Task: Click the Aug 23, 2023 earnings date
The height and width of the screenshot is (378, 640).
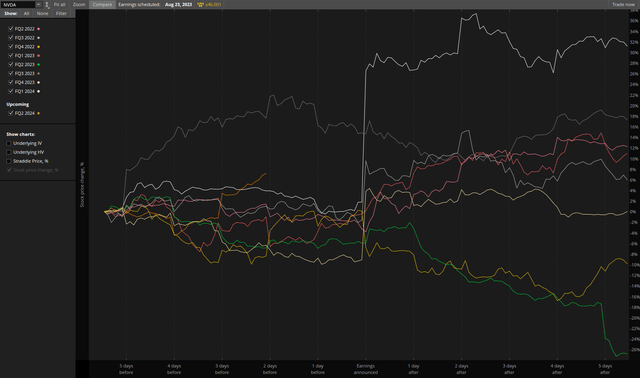Action: click(178, 4)
